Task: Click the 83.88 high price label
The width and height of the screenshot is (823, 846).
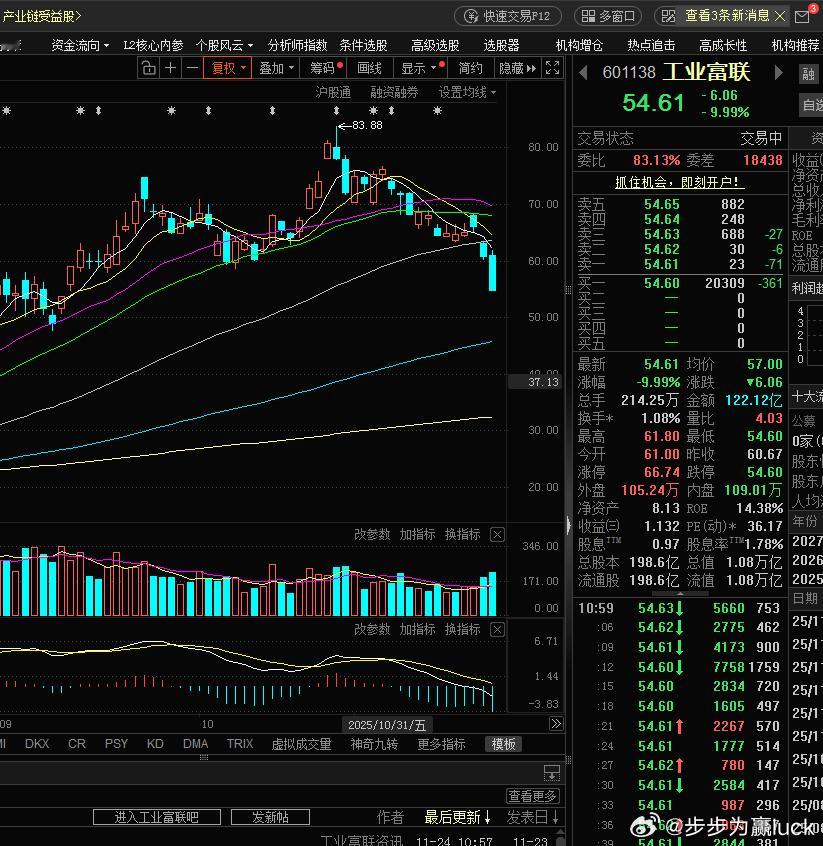Action: (367, 125)
